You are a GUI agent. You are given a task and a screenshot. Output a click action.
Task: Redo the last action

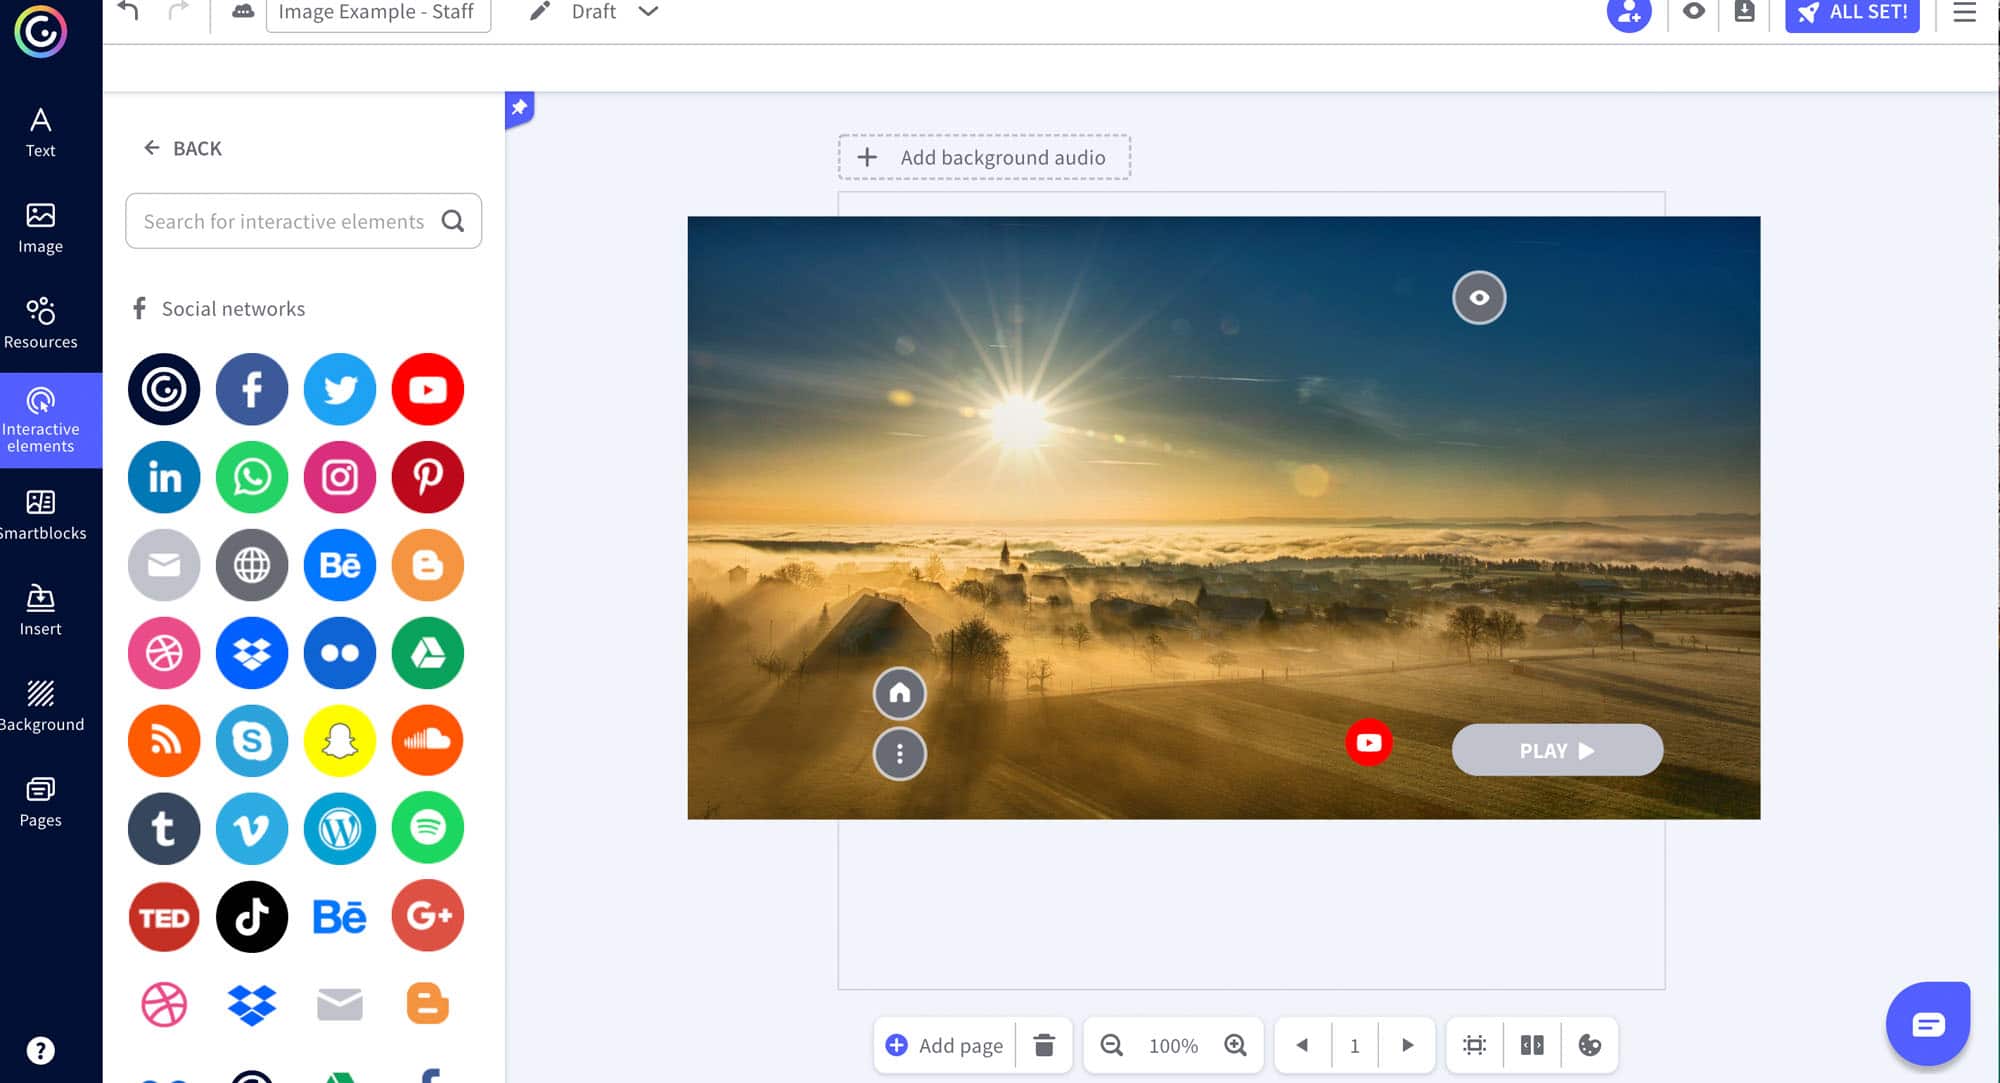click(x=178, y=11)
